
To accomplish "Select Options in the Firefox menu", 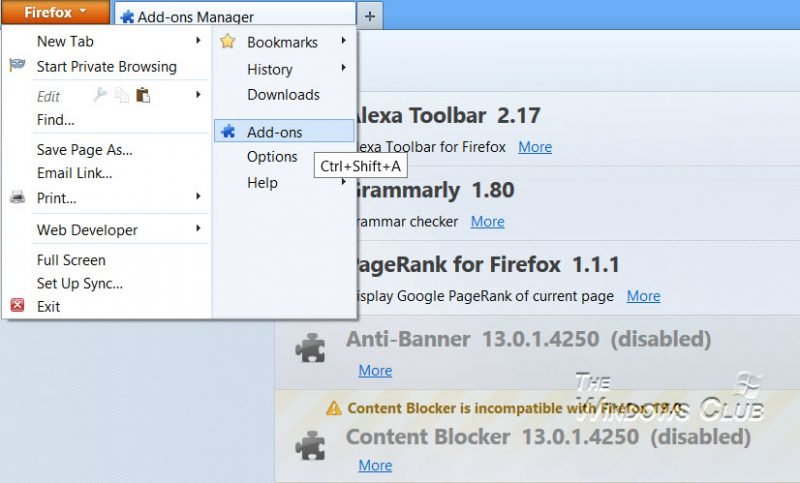I will (x=272, y=157).
